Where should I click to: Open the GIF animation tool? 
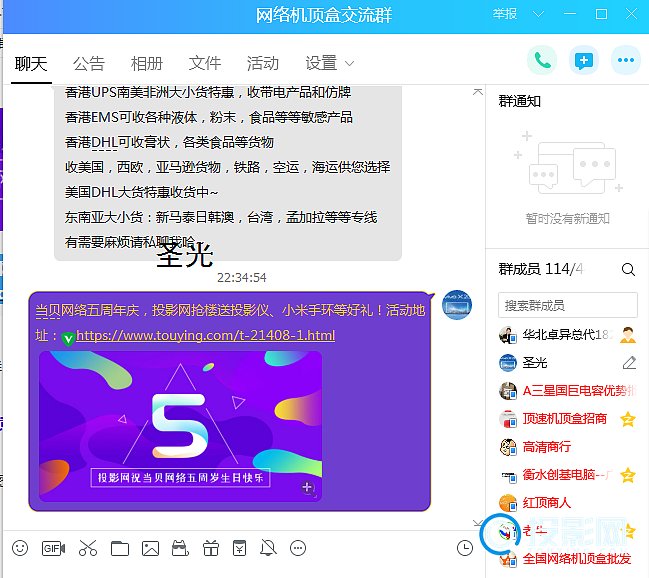pyautogui.click(x=53, y=549)
